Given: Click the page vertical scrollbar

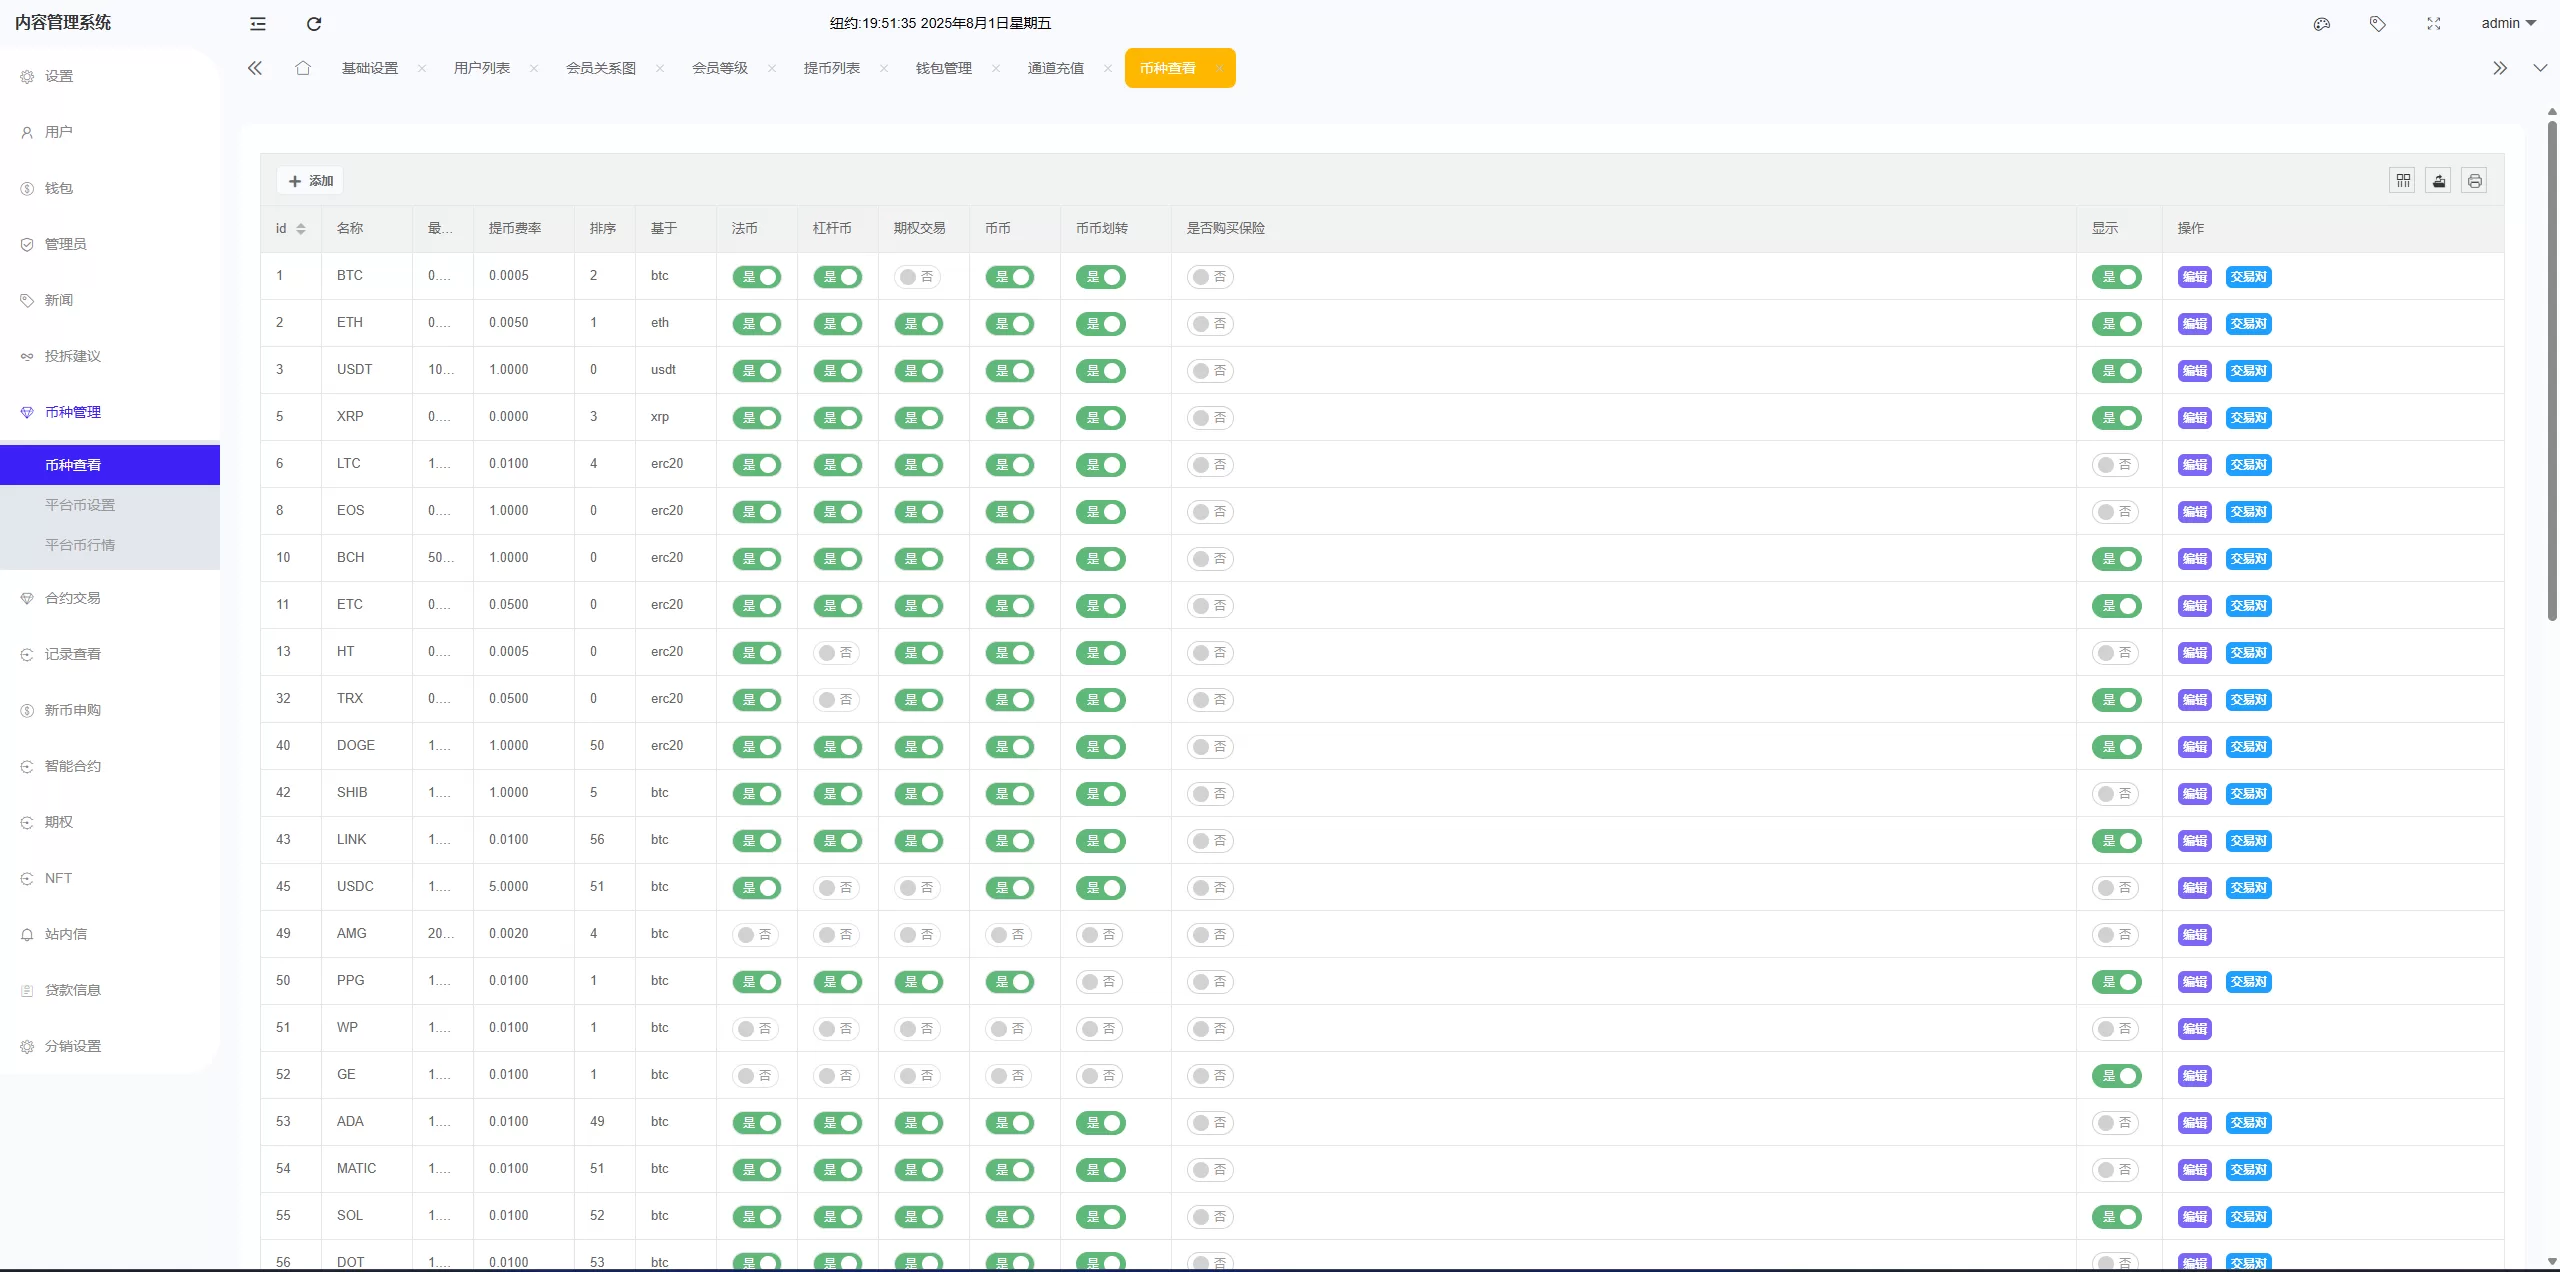Looking at the screenshot, I should click(x=2552, y=370).
